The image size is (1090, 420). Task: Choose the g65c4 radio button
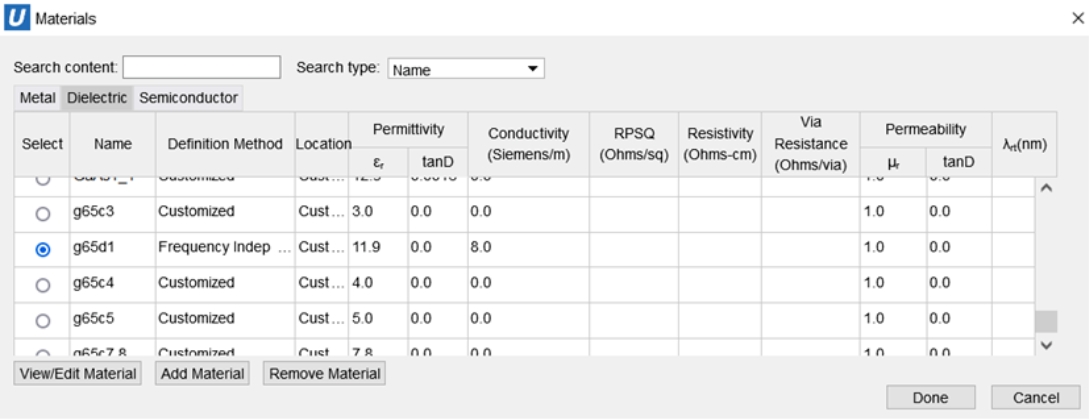coord(43,285)
